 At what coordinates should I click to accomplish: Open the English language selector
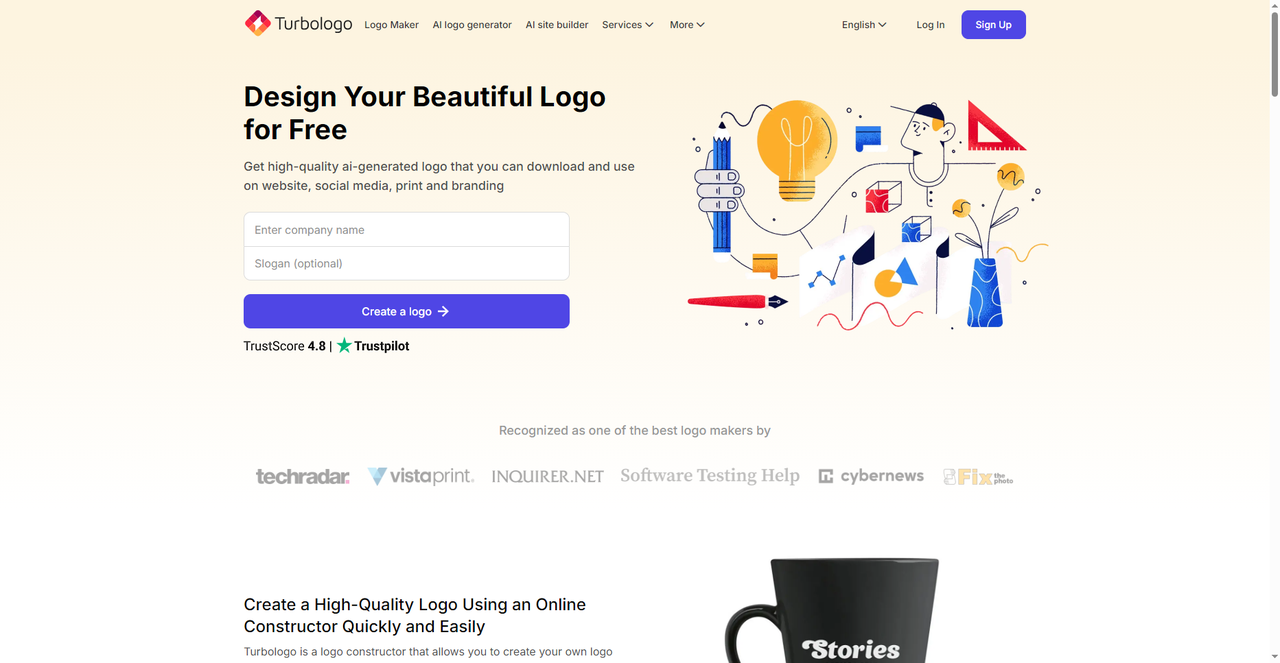coord(864,25)
